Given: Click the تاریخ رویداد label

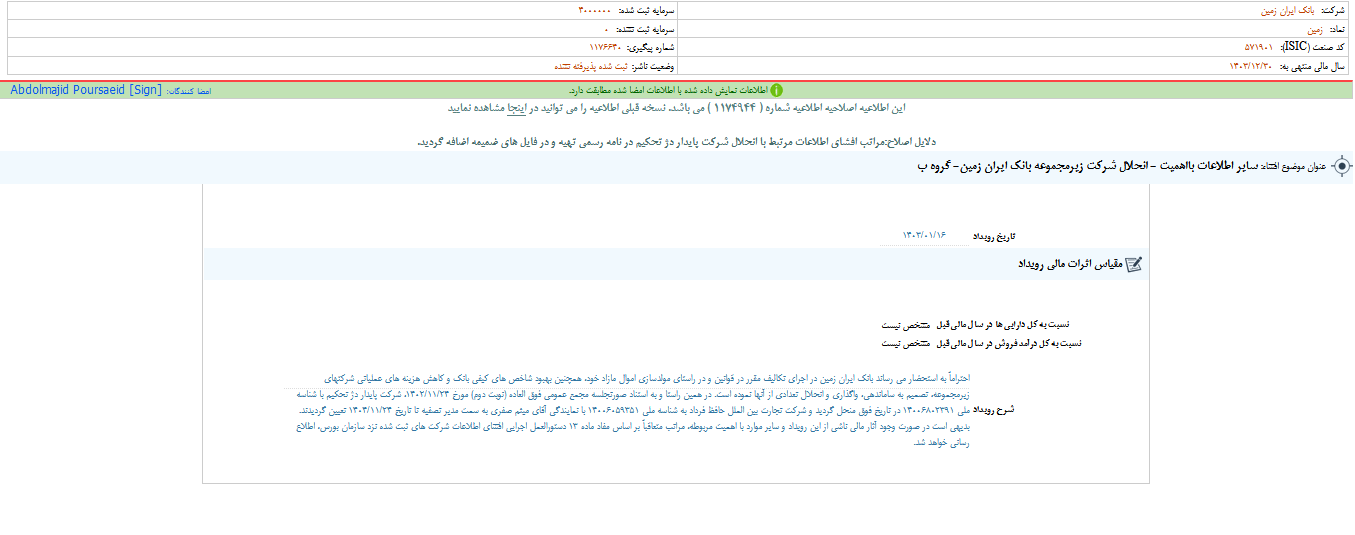Looking at the screenshot, I should pyautogui.click(x=994, y=235).
